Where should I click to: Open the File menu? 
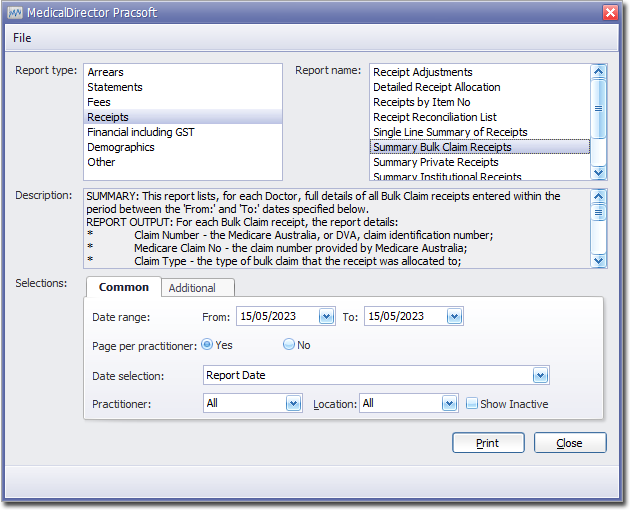(22, 38)
